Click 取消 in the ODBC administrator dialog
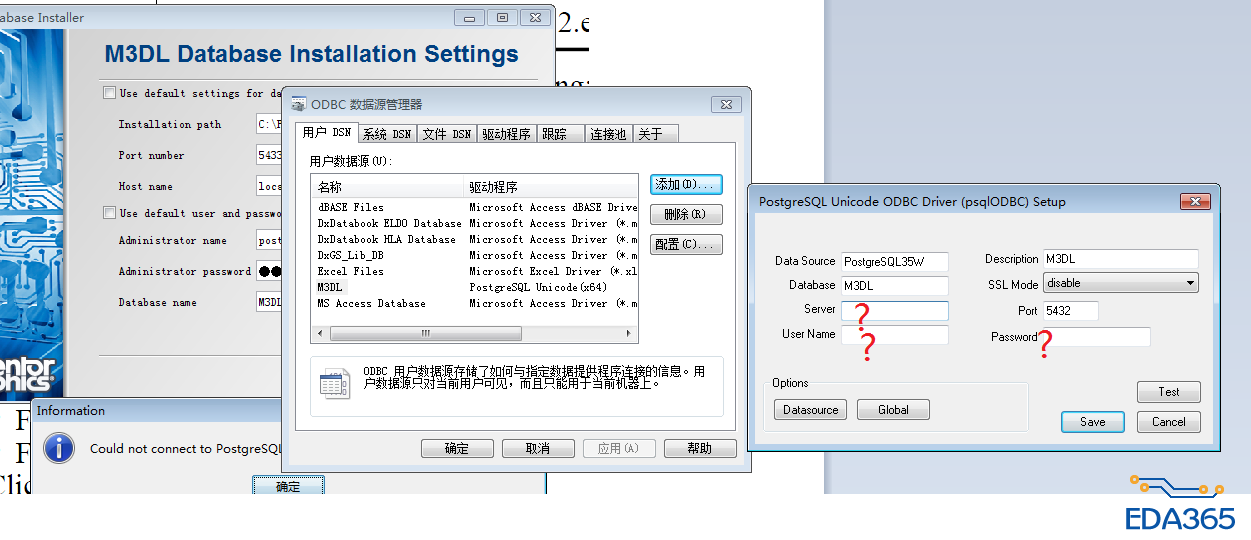The width and height of the screenshot is (1251, 540). point(538,448)
